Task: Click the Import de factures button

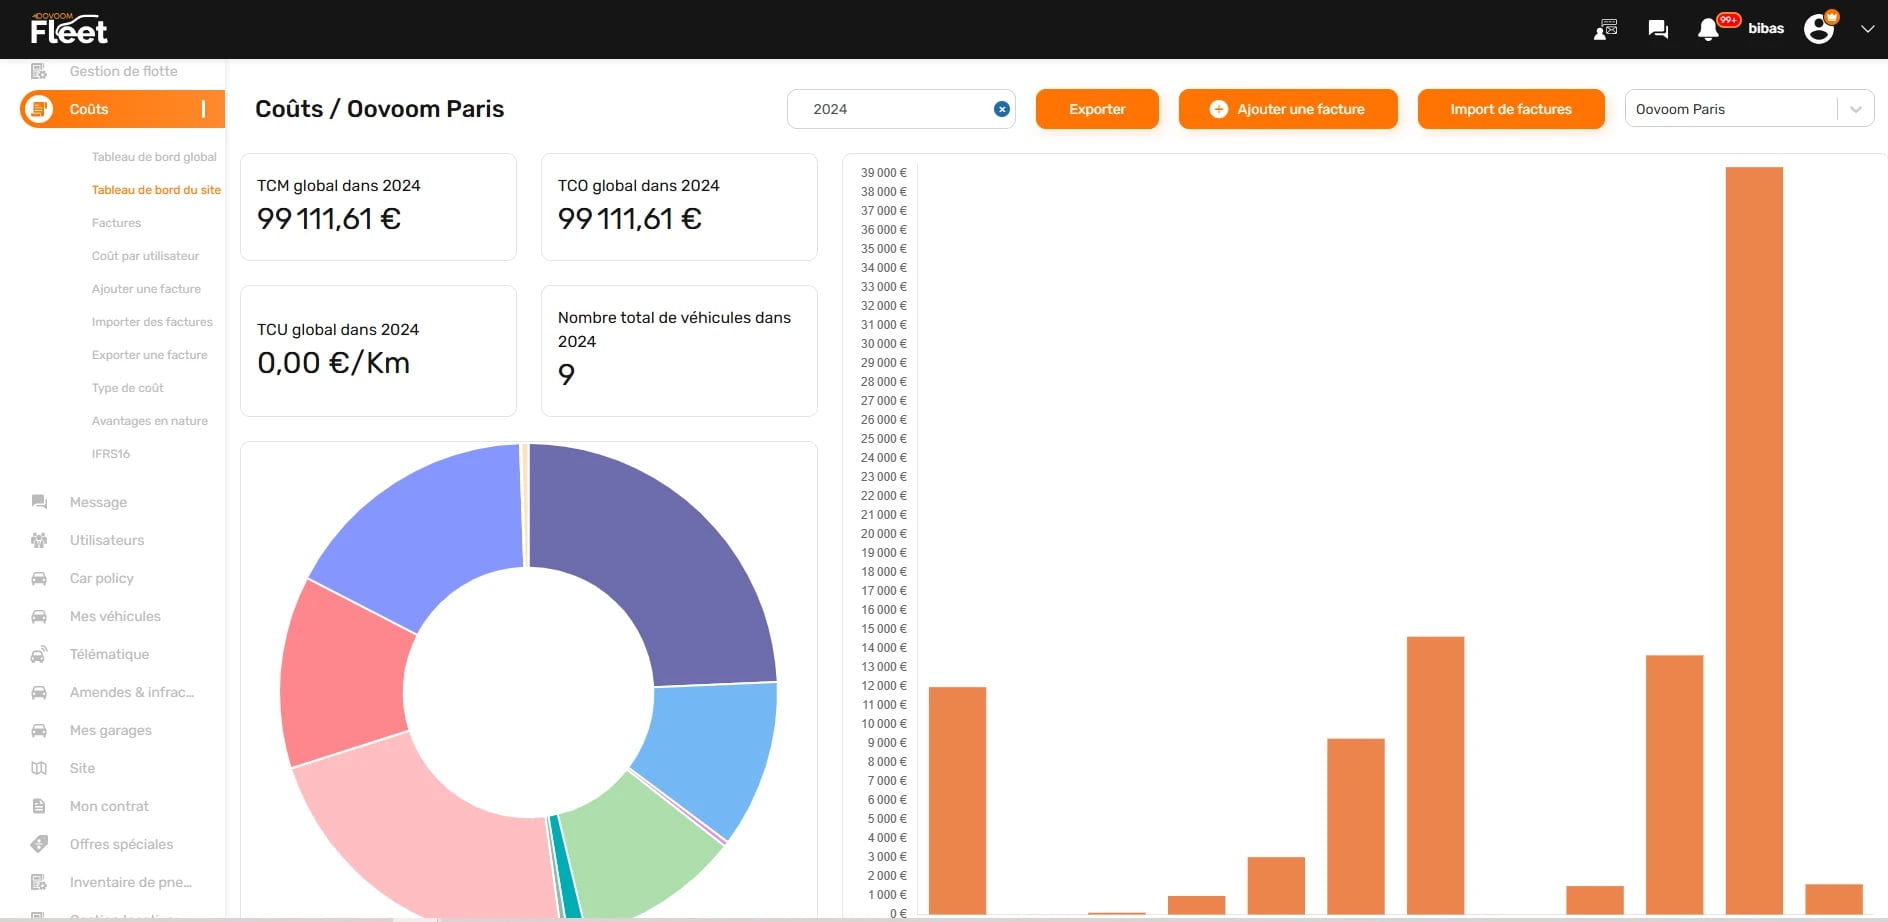Action: point(1510,109)
